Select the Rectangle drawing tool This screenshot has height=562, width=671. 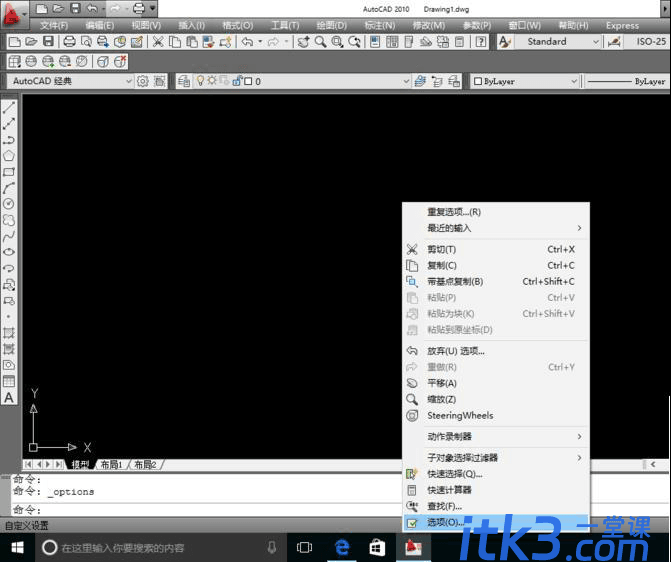click(x=9, y=172)
